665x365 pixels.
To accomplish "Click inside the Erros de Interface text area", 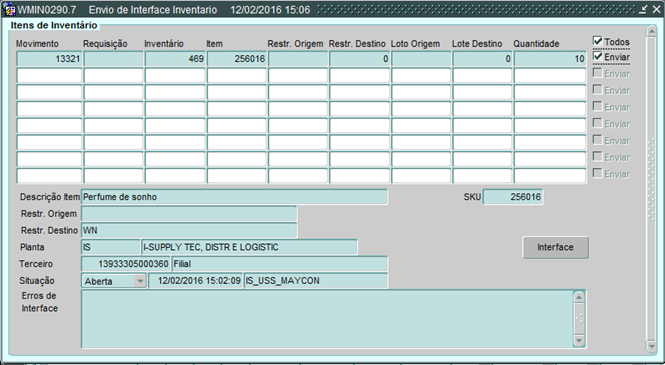I will (x=327, y=319).
